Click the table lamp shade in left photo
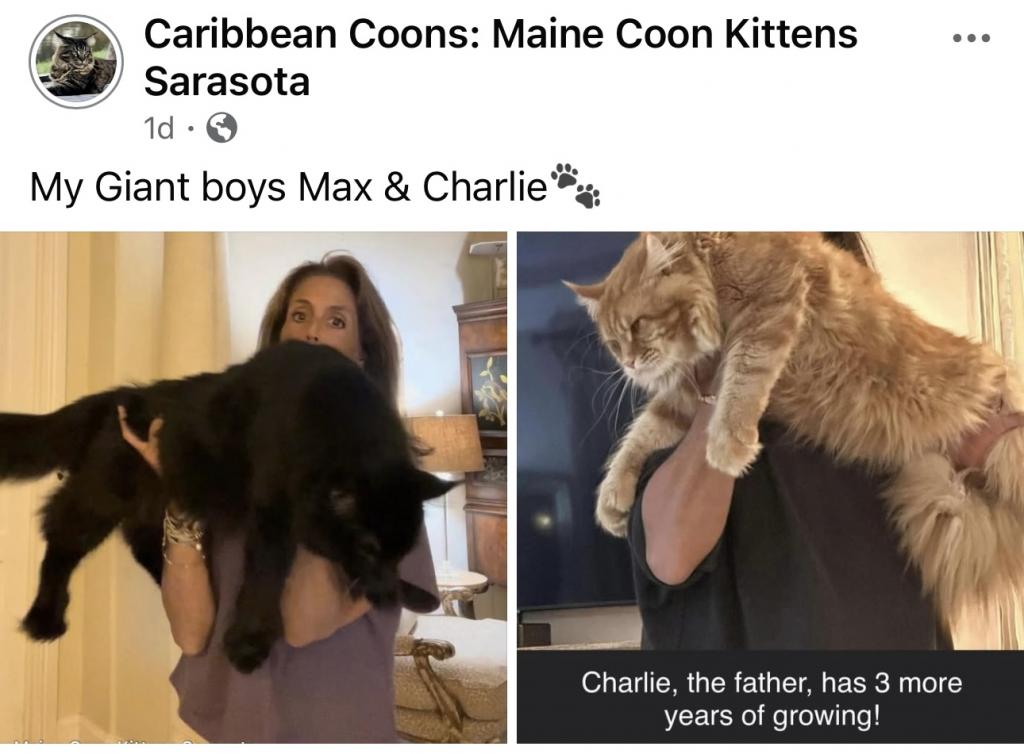Viewport: 1024px width, 754px height. [447, 443]
